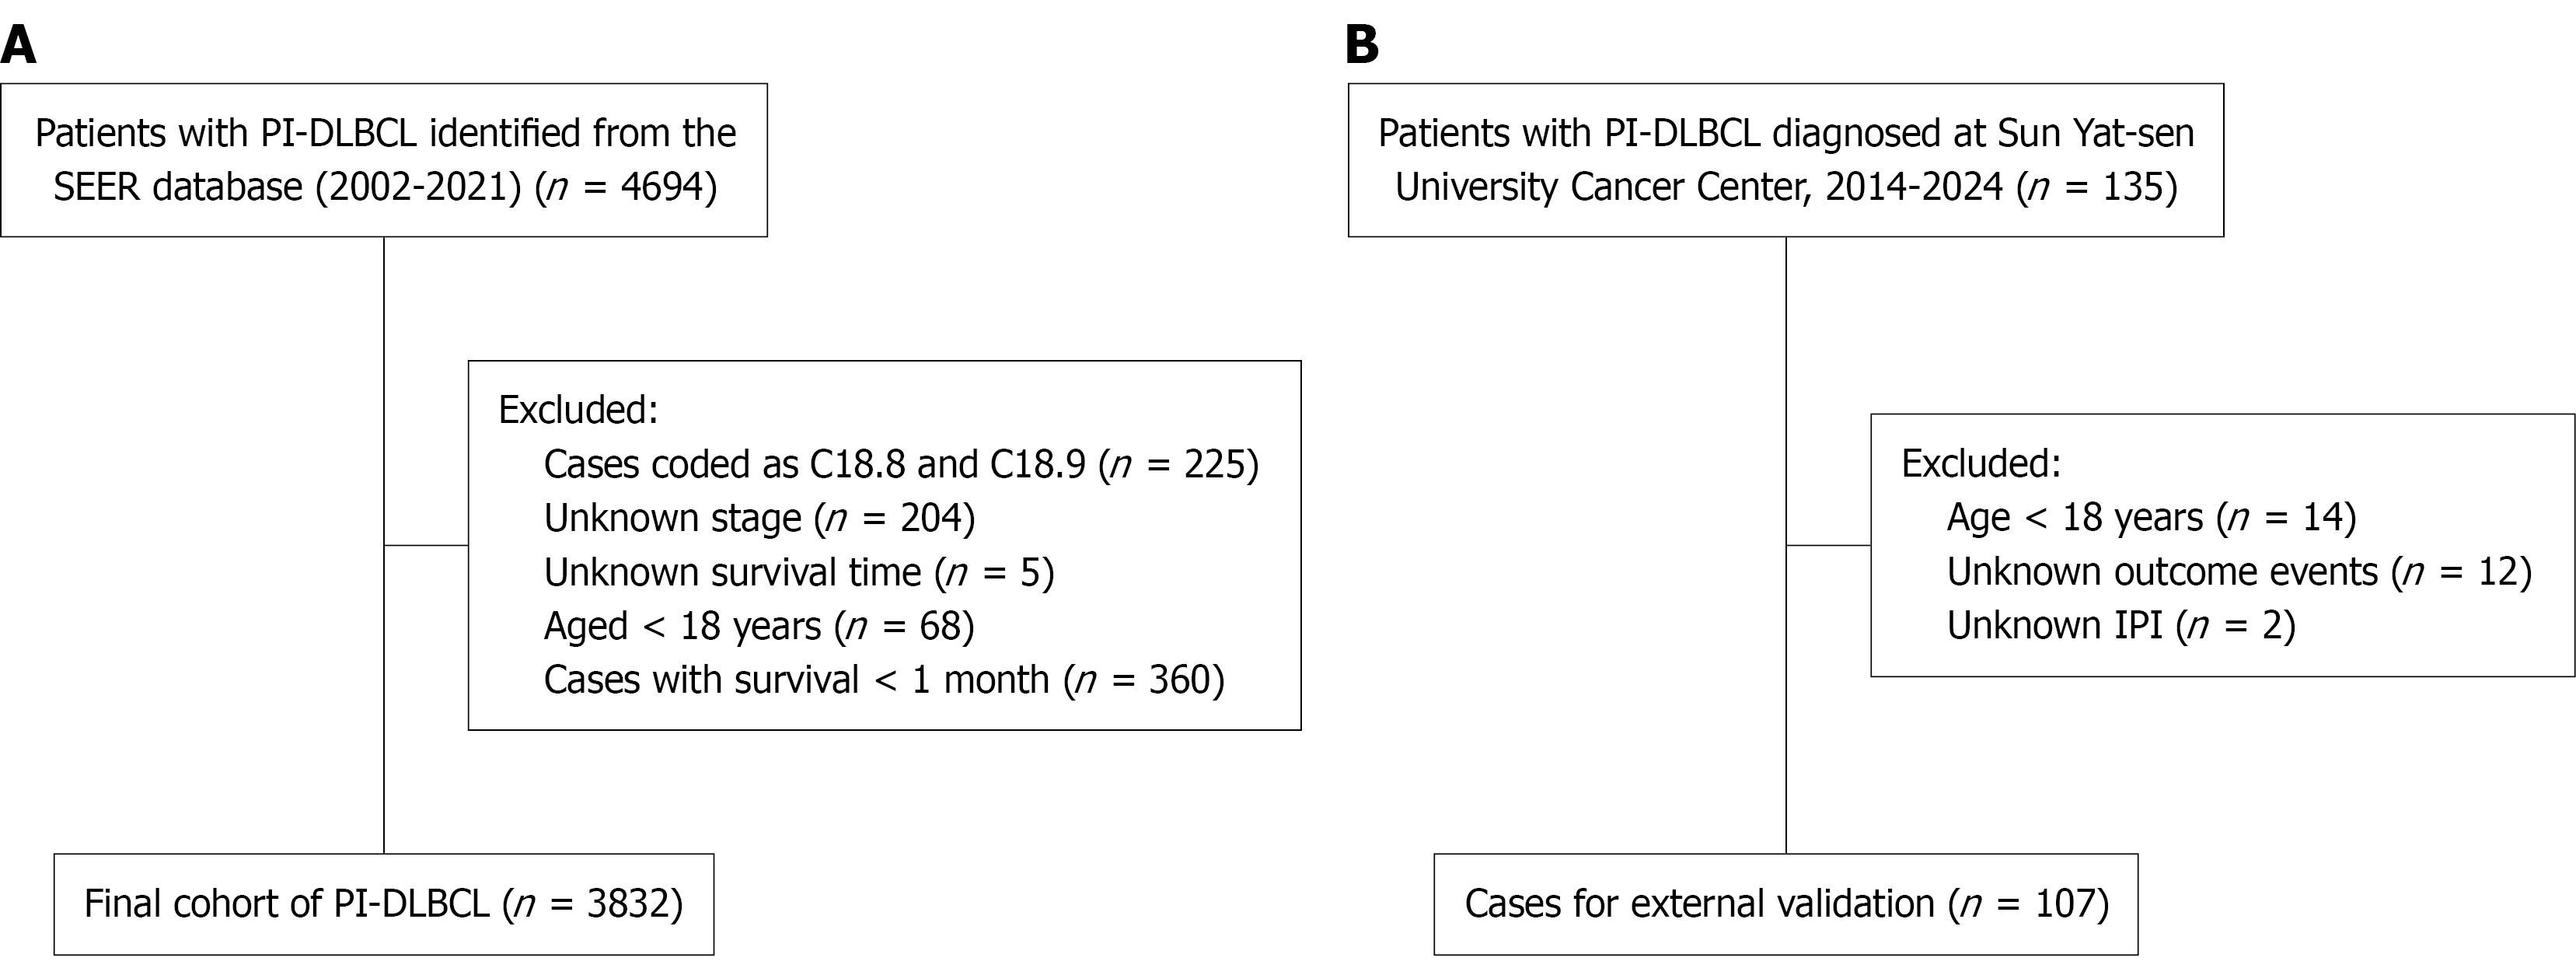Click the Cases with survival < 1 month line

(883, 680)
